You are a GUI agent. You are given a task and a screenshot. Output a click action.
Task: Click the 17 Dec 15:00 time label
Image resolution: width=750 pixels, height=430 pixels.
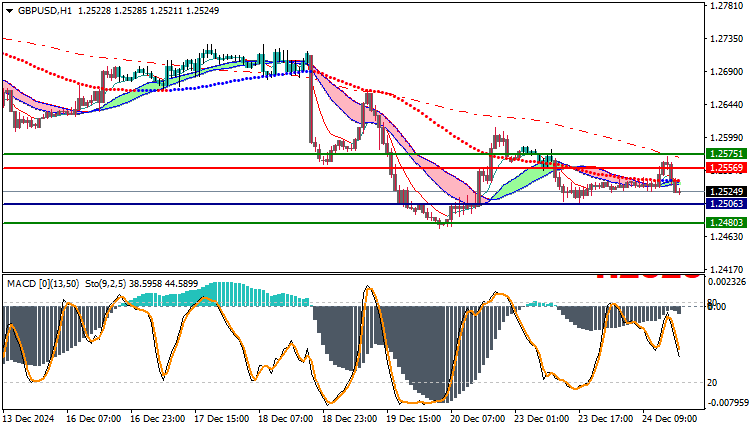point(221,419)
